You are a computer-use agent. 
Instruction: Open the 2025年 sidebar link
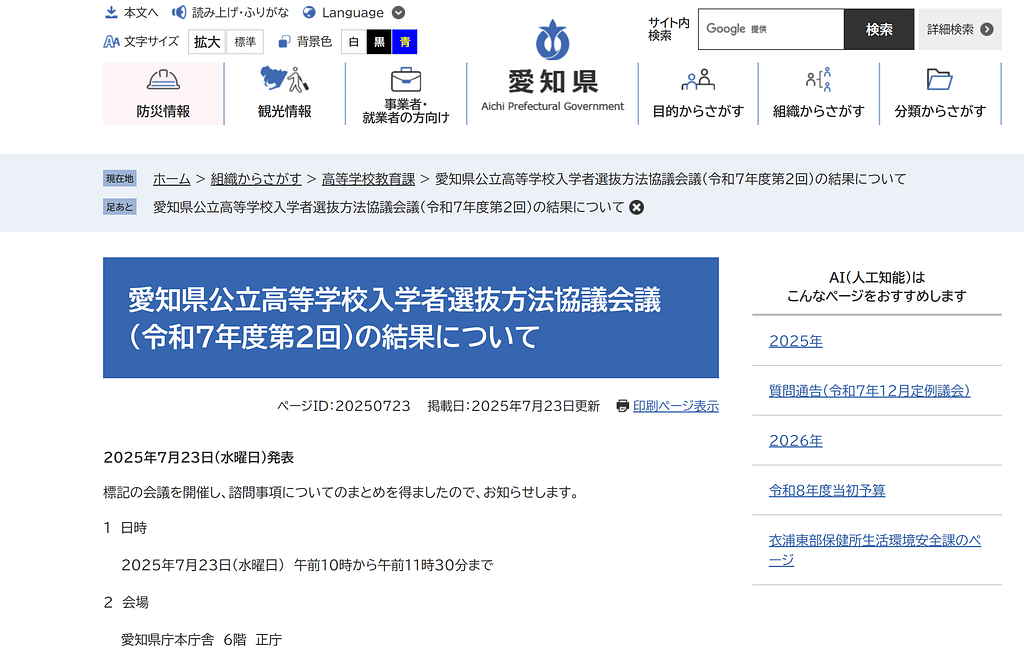pos(795,340)
